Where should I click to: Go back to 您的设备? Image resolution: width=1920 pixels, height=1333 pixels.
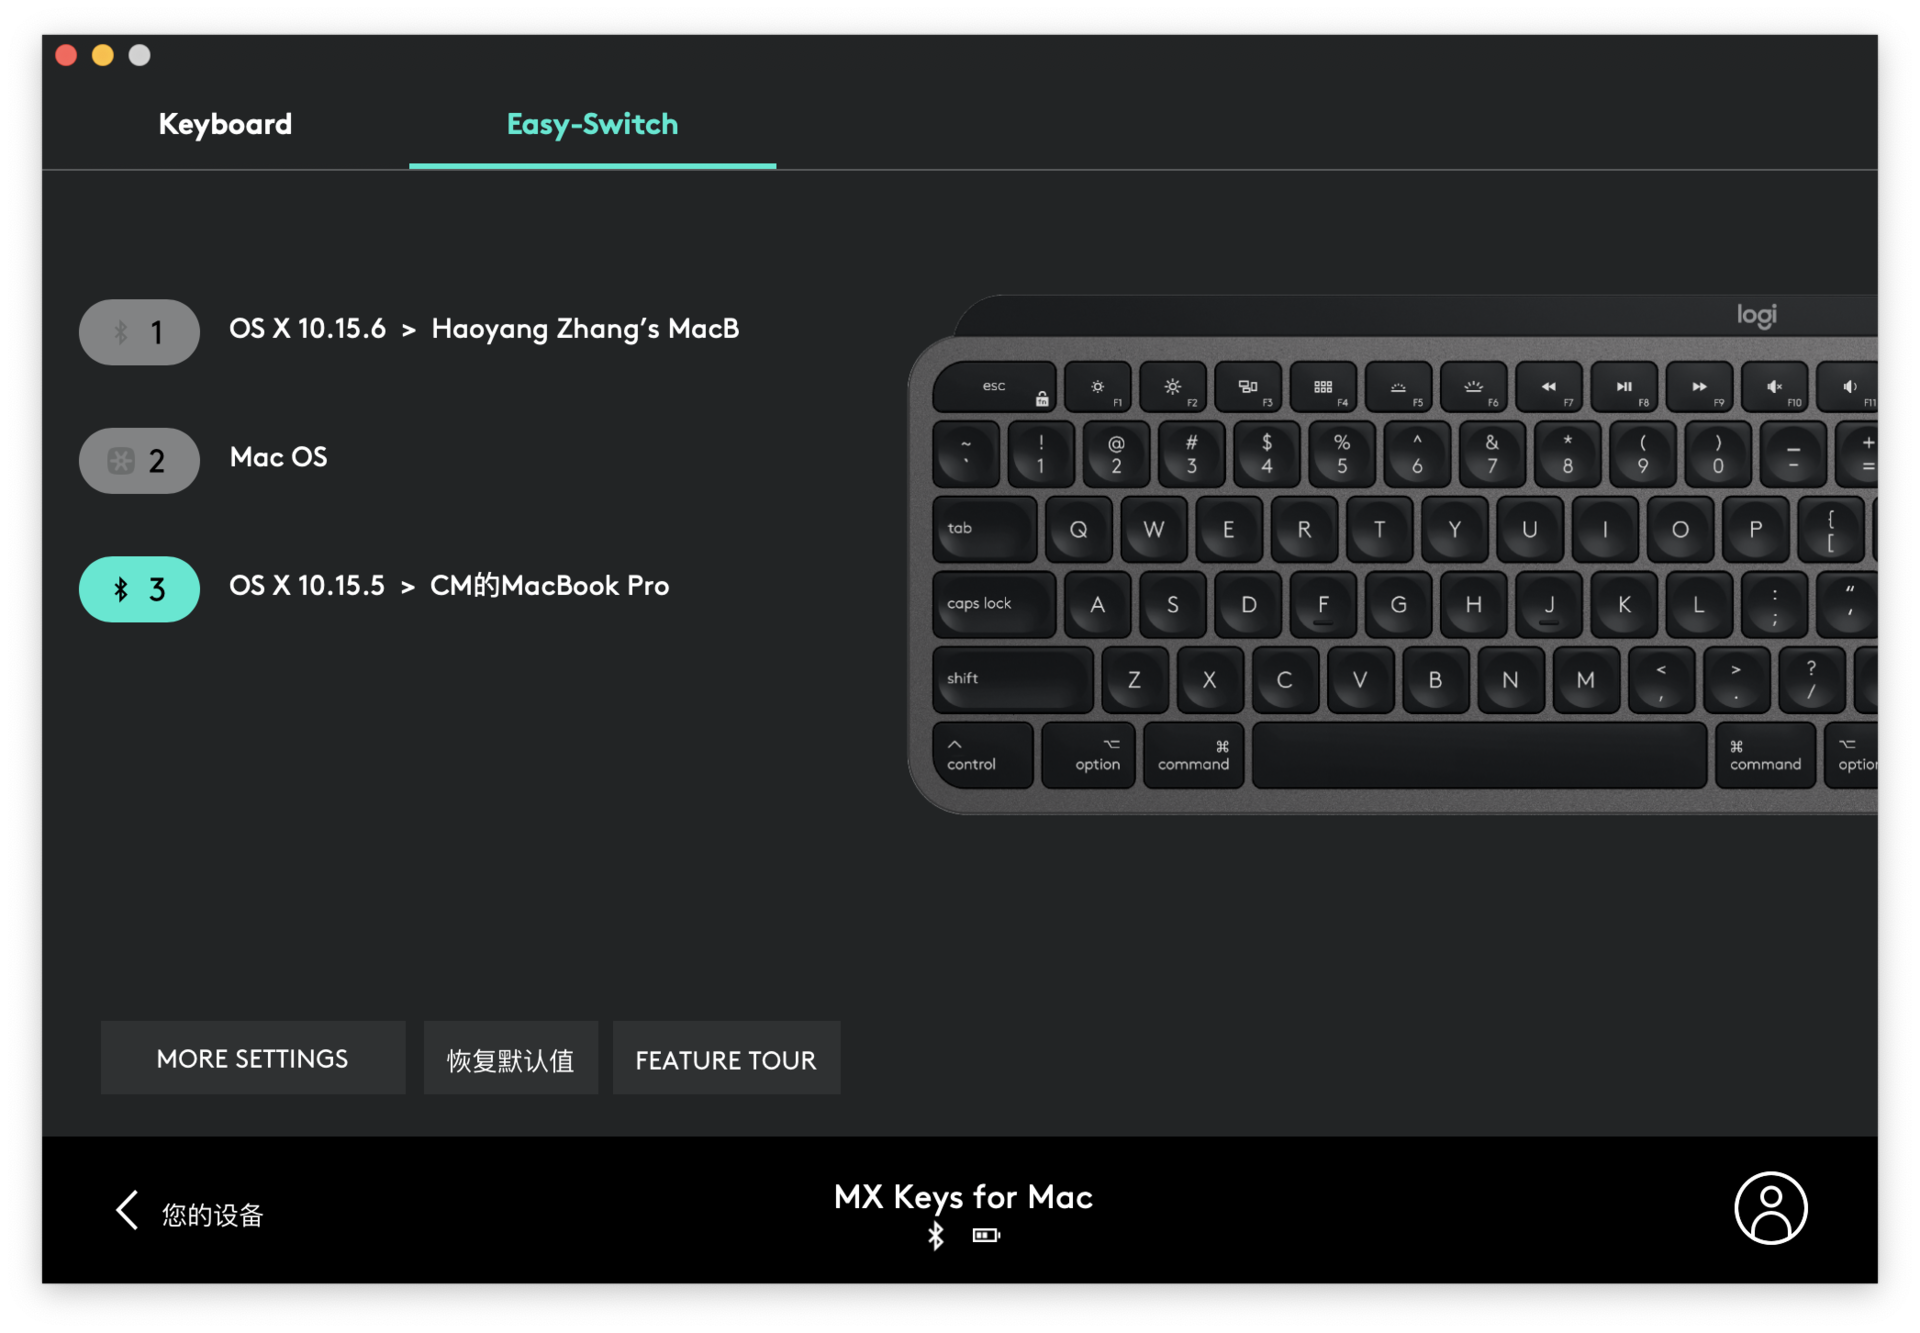pos(211,1214)
